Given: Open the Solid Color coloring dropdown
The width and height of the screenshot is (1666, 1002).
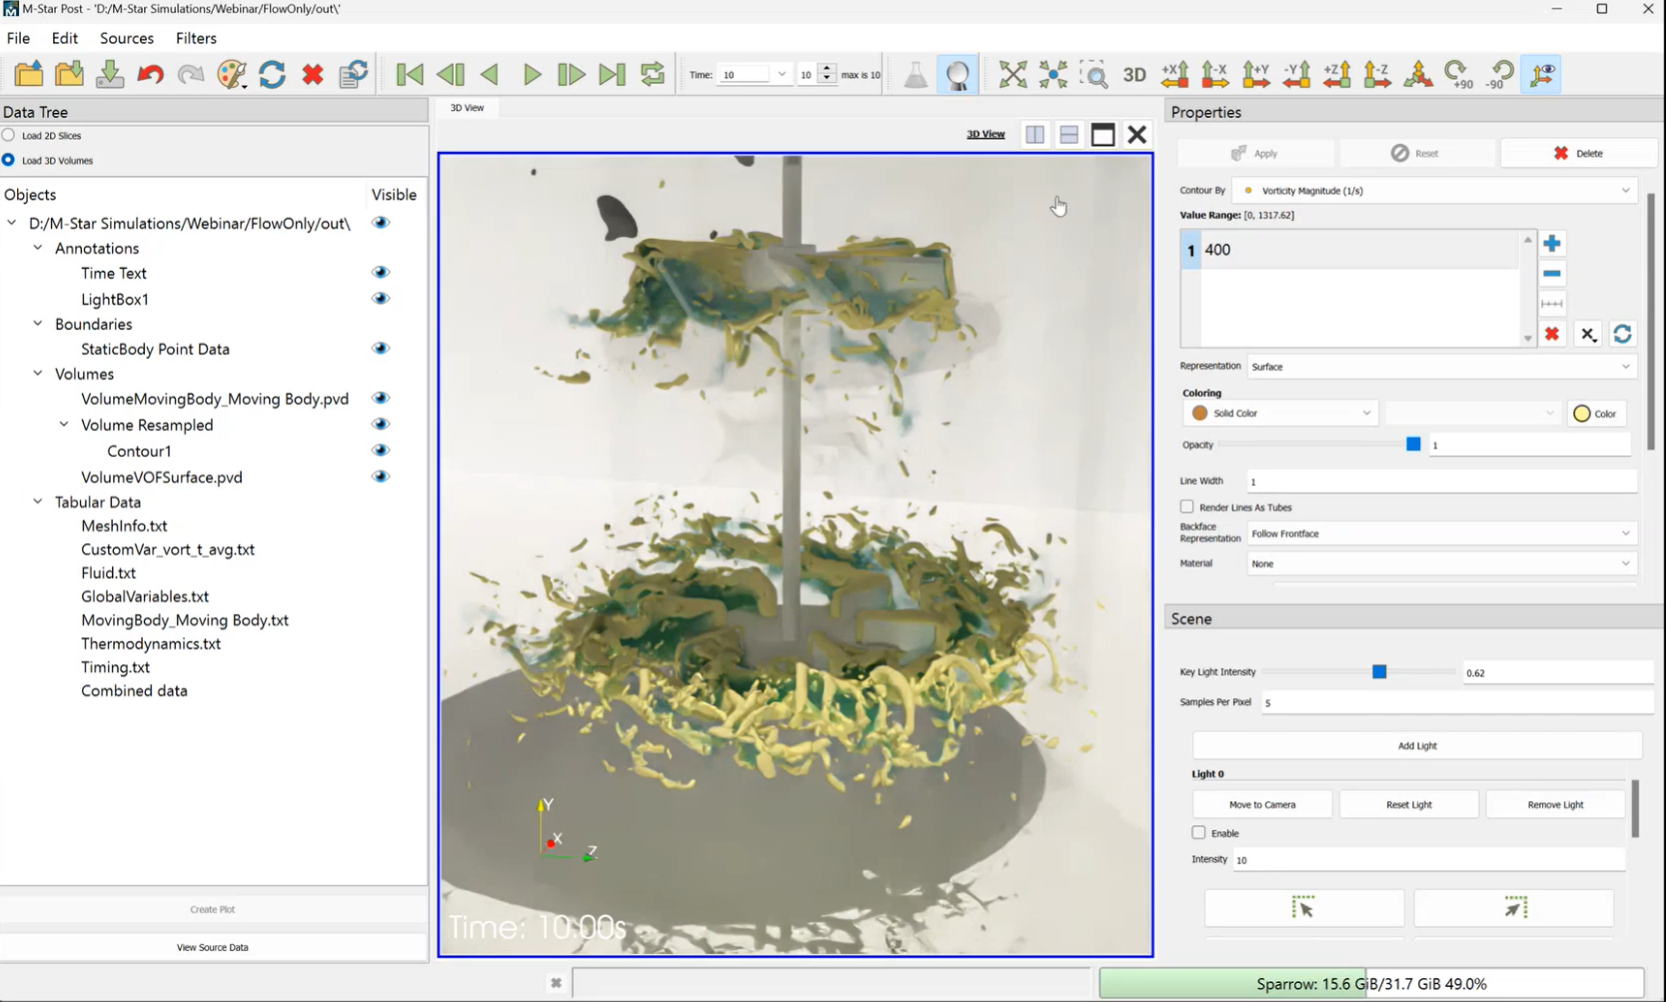Looking at the screenshot, I should [1281, 413].
